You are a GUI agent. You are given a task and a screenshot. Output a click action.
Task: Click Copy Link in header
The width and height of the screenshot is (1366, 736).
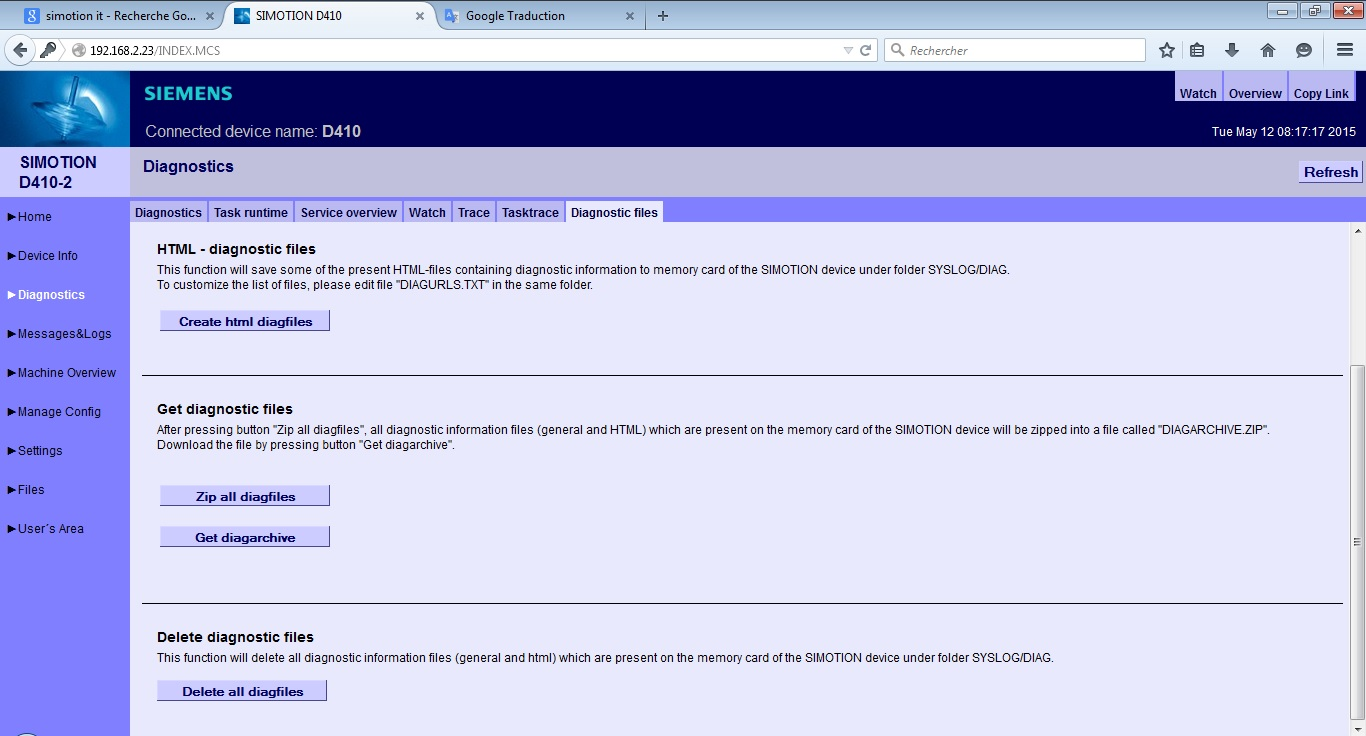pyautogui.click(x=1321, y=93)
